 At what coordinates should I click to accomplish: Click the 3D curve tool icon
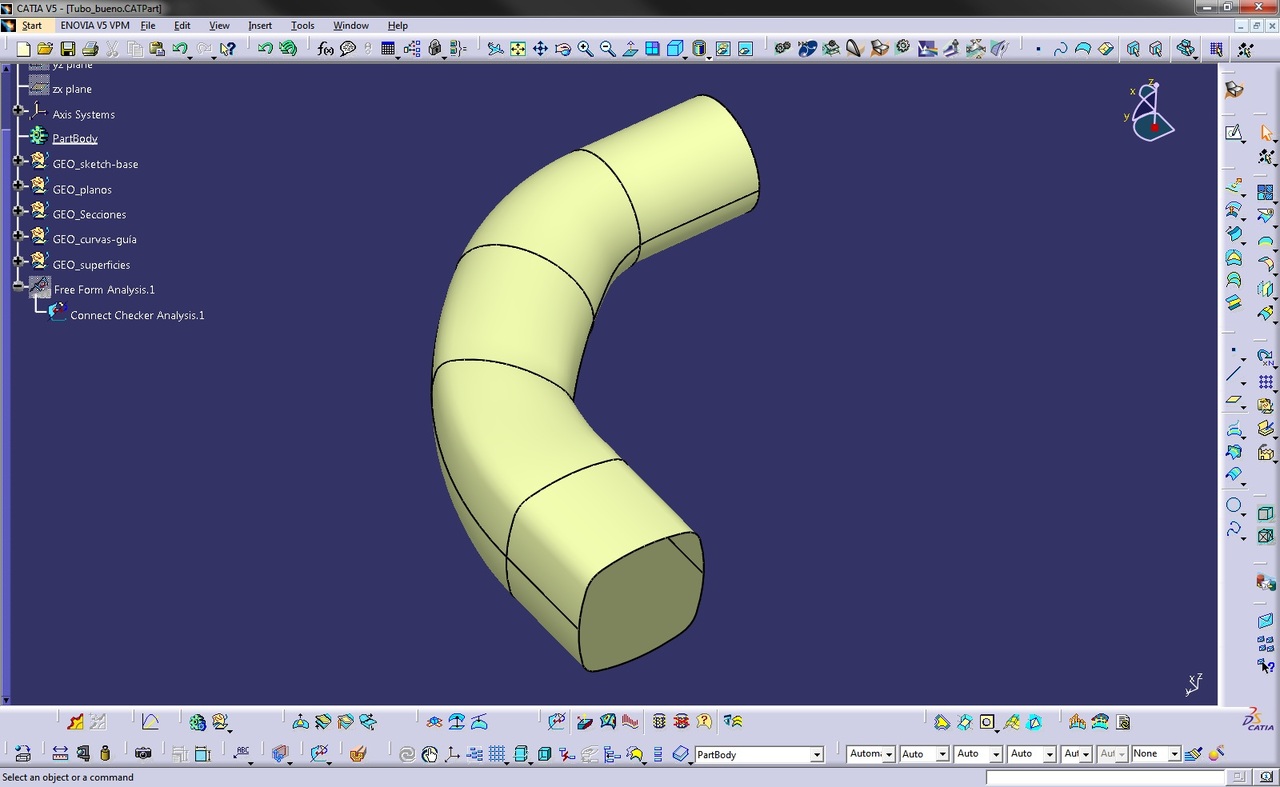click(1060, 48)
